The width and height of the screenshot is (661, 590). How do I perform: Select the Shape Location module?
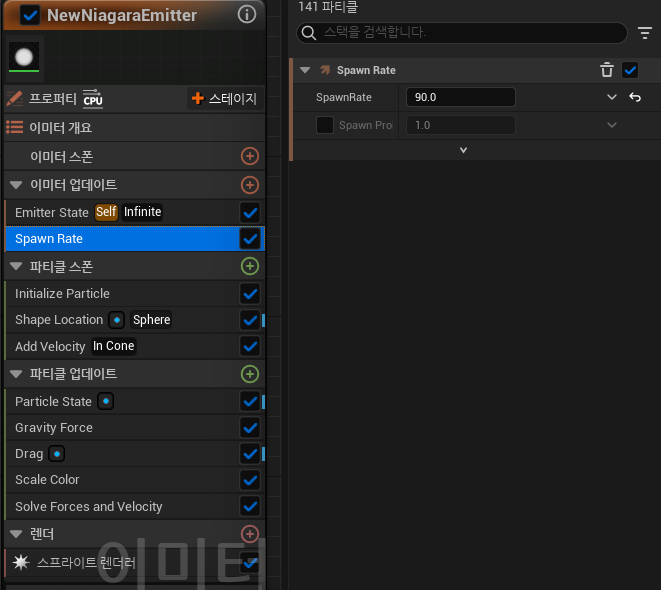134,320
